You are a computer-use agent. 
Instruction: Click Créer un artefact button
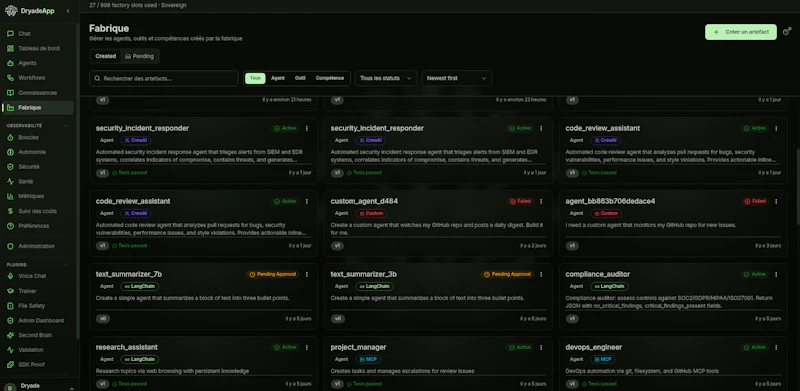(741, 32)
